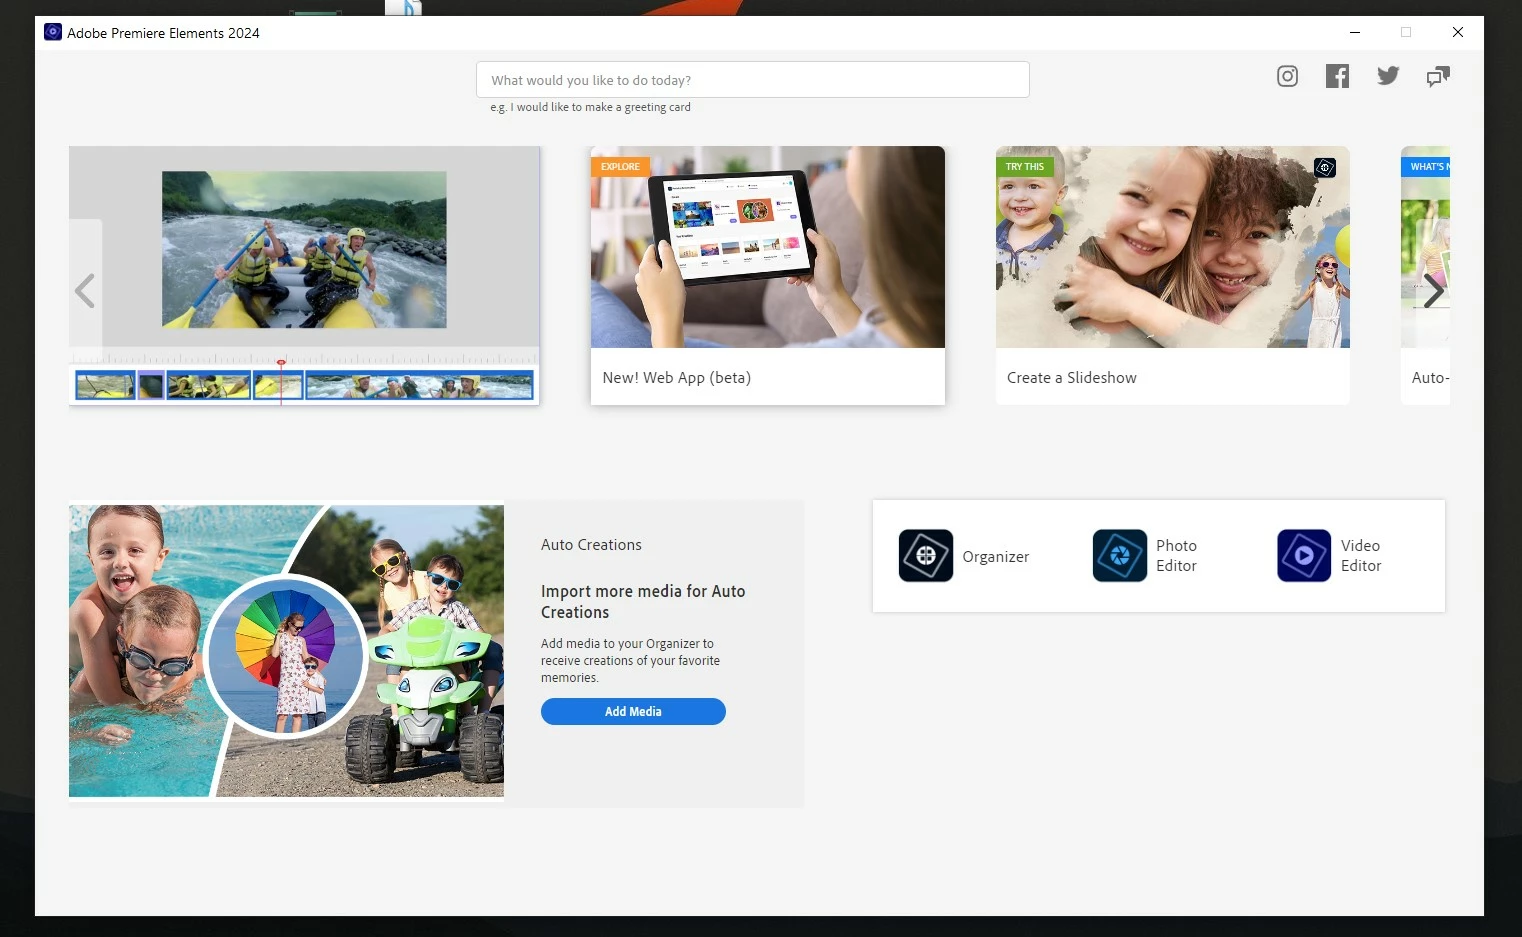Open the New! Web App (beta) card

pos(767,275)
